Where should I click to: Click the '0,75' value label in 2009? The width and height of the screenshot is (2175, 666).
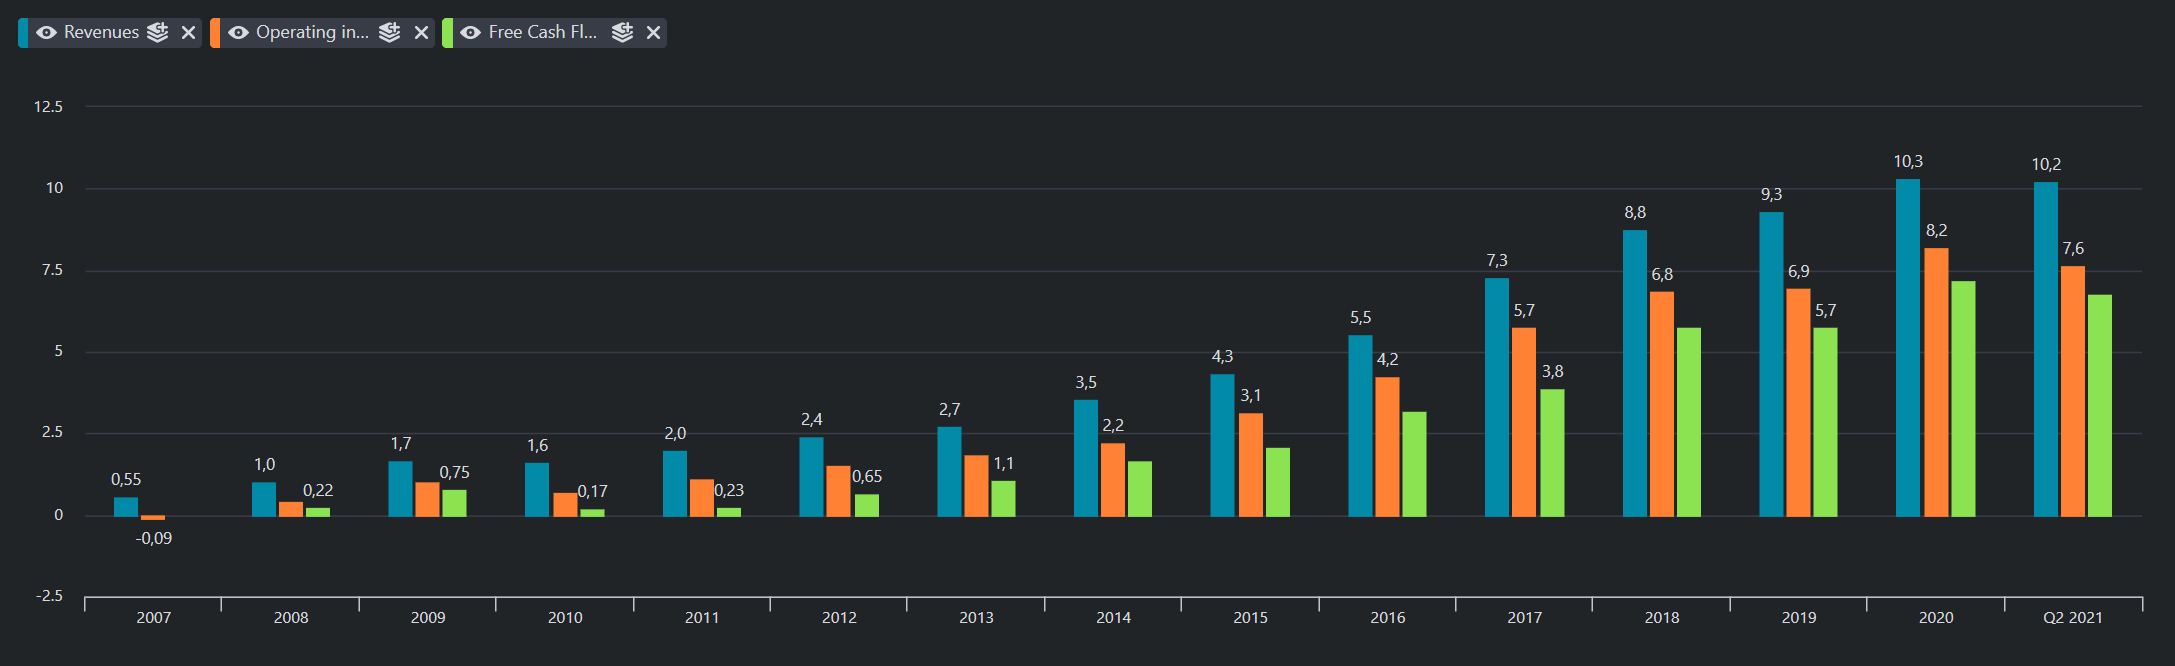[454, 472]
